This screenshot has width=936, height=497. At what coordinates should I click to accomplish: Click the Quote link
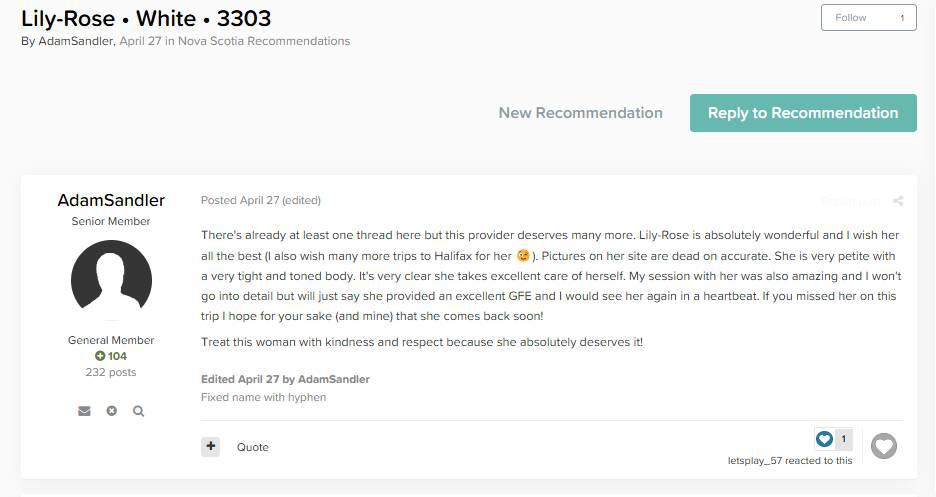(253, 447)
